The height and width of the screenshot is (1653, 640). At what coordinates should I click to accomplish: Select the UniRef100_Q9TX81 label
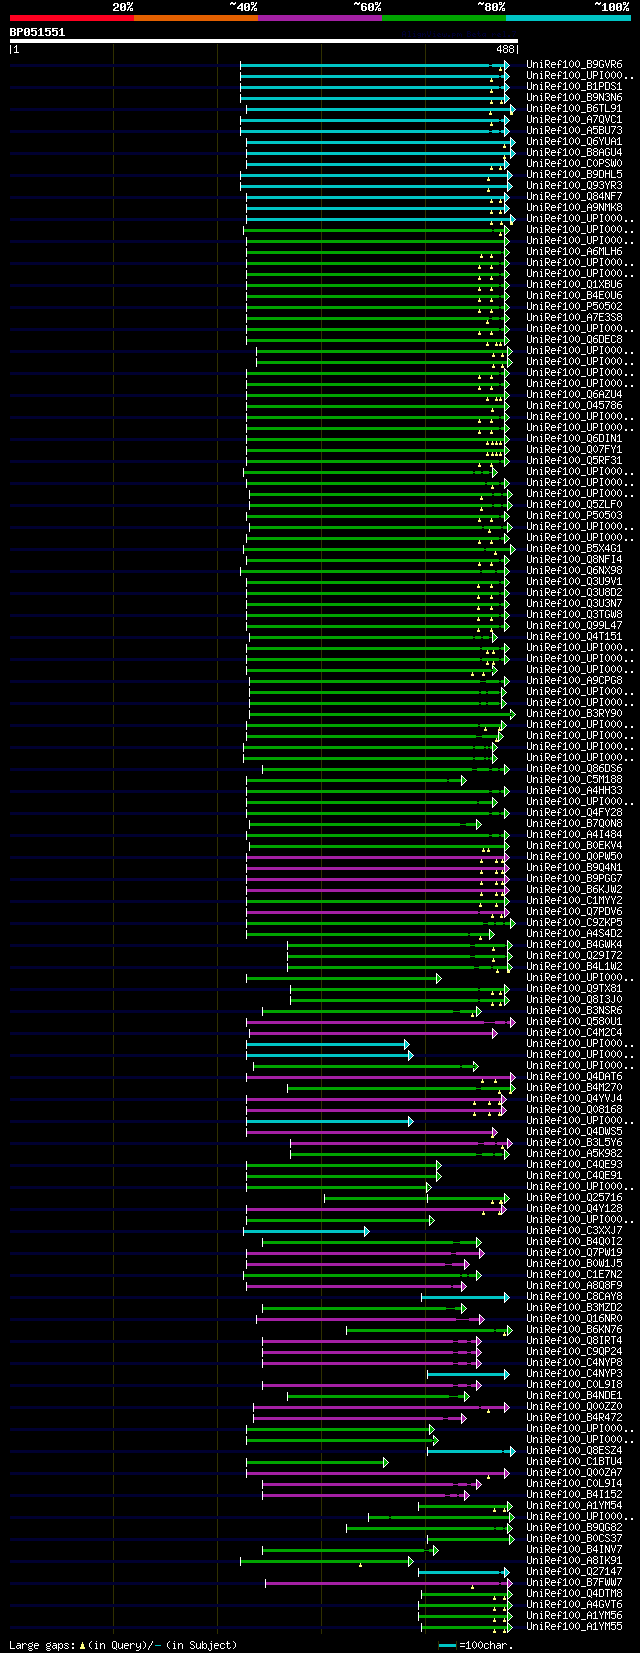point(574,988)
